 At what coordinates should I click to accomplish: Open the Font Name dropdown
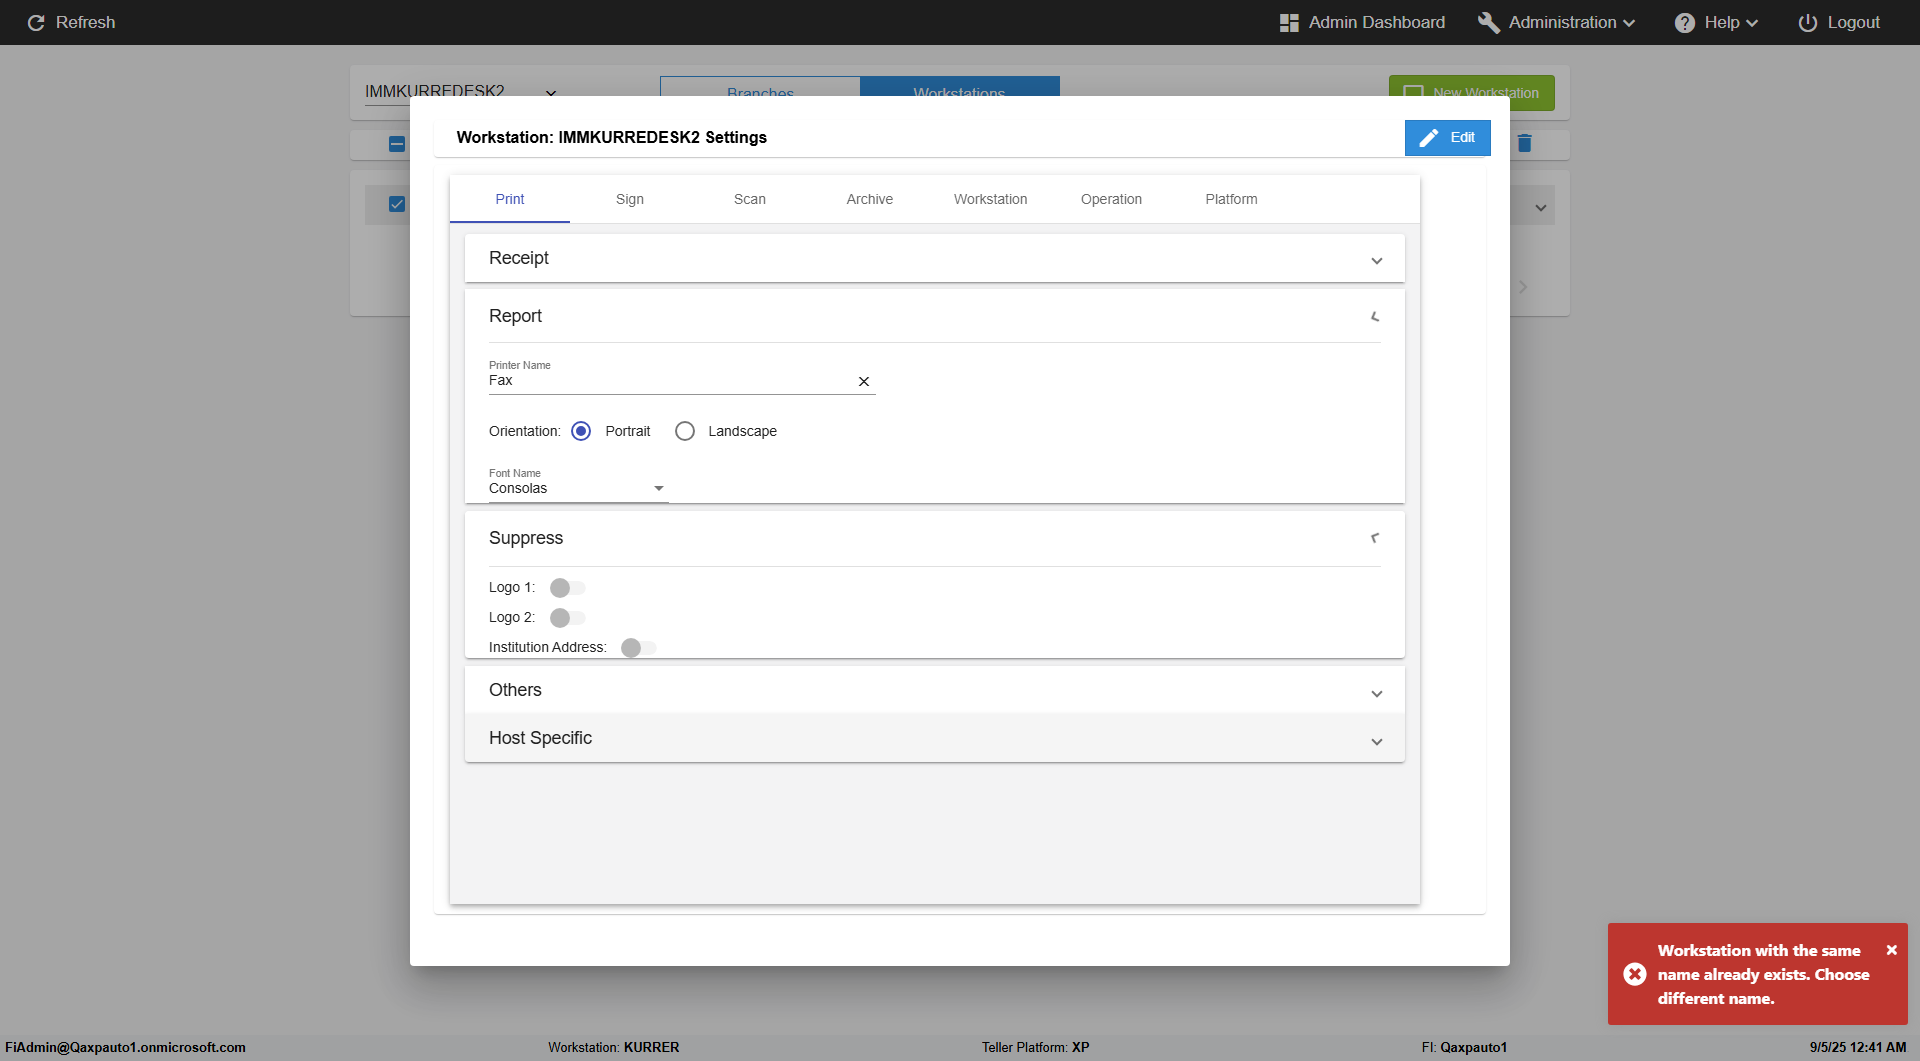point(577,488)
